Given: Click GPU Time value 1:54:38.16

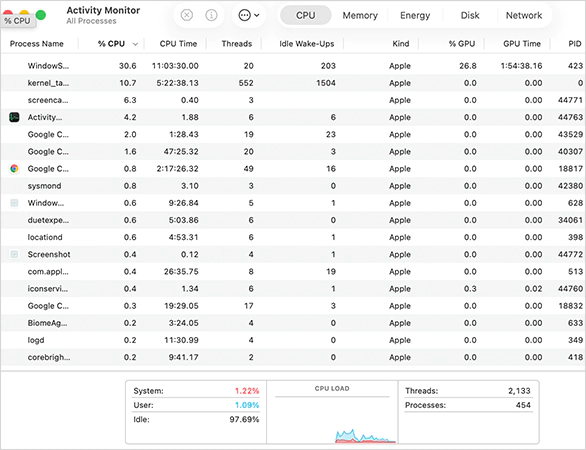Looking at the screenshot, I should point(521,66).
